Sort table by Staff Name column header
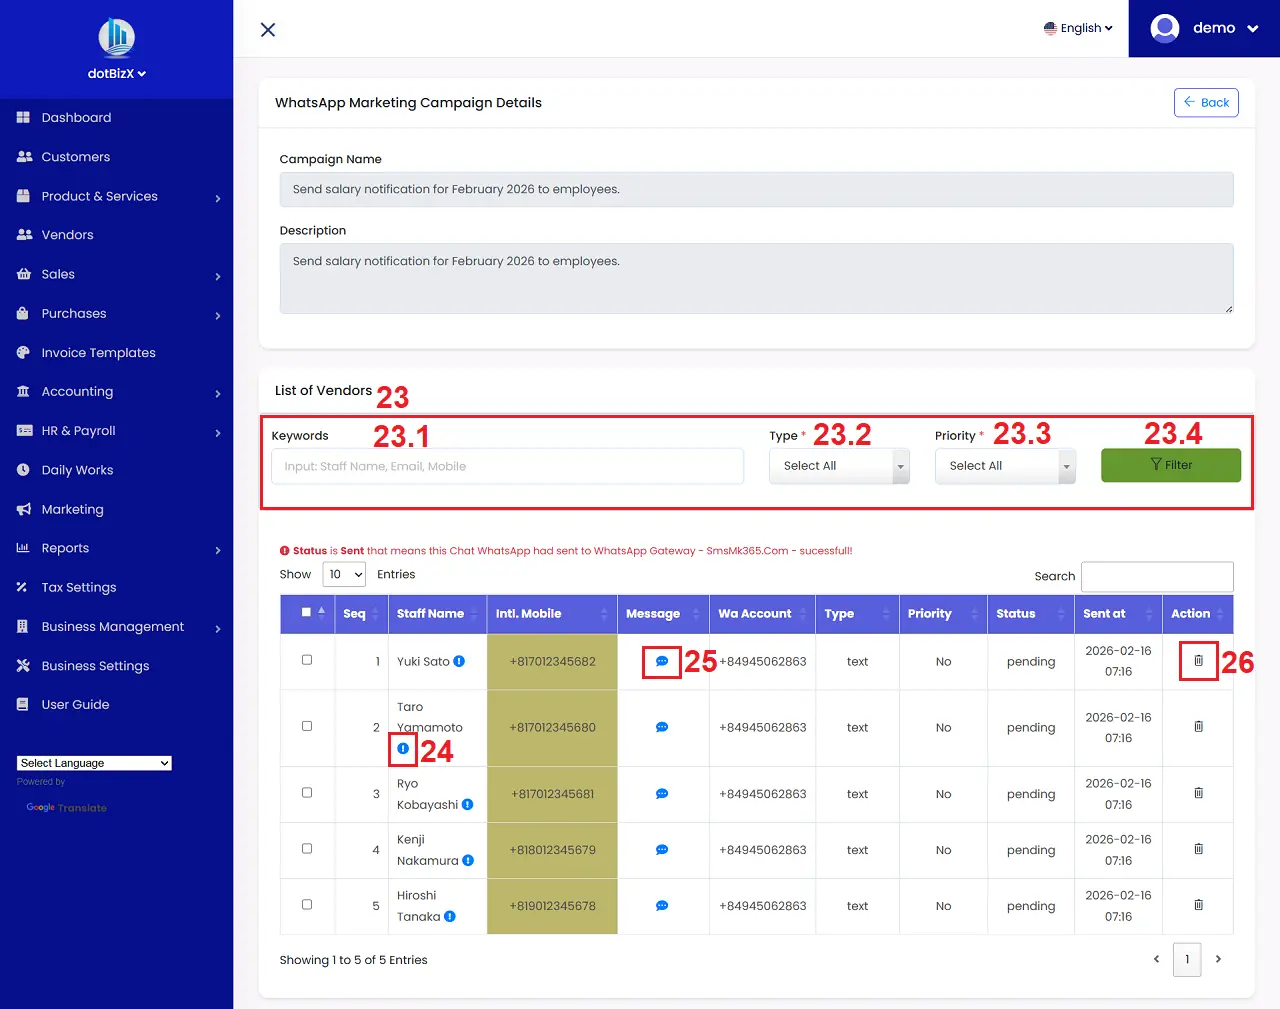Image resolution: width=1280 pixels, height=1009 pixels. coord(431,614)
